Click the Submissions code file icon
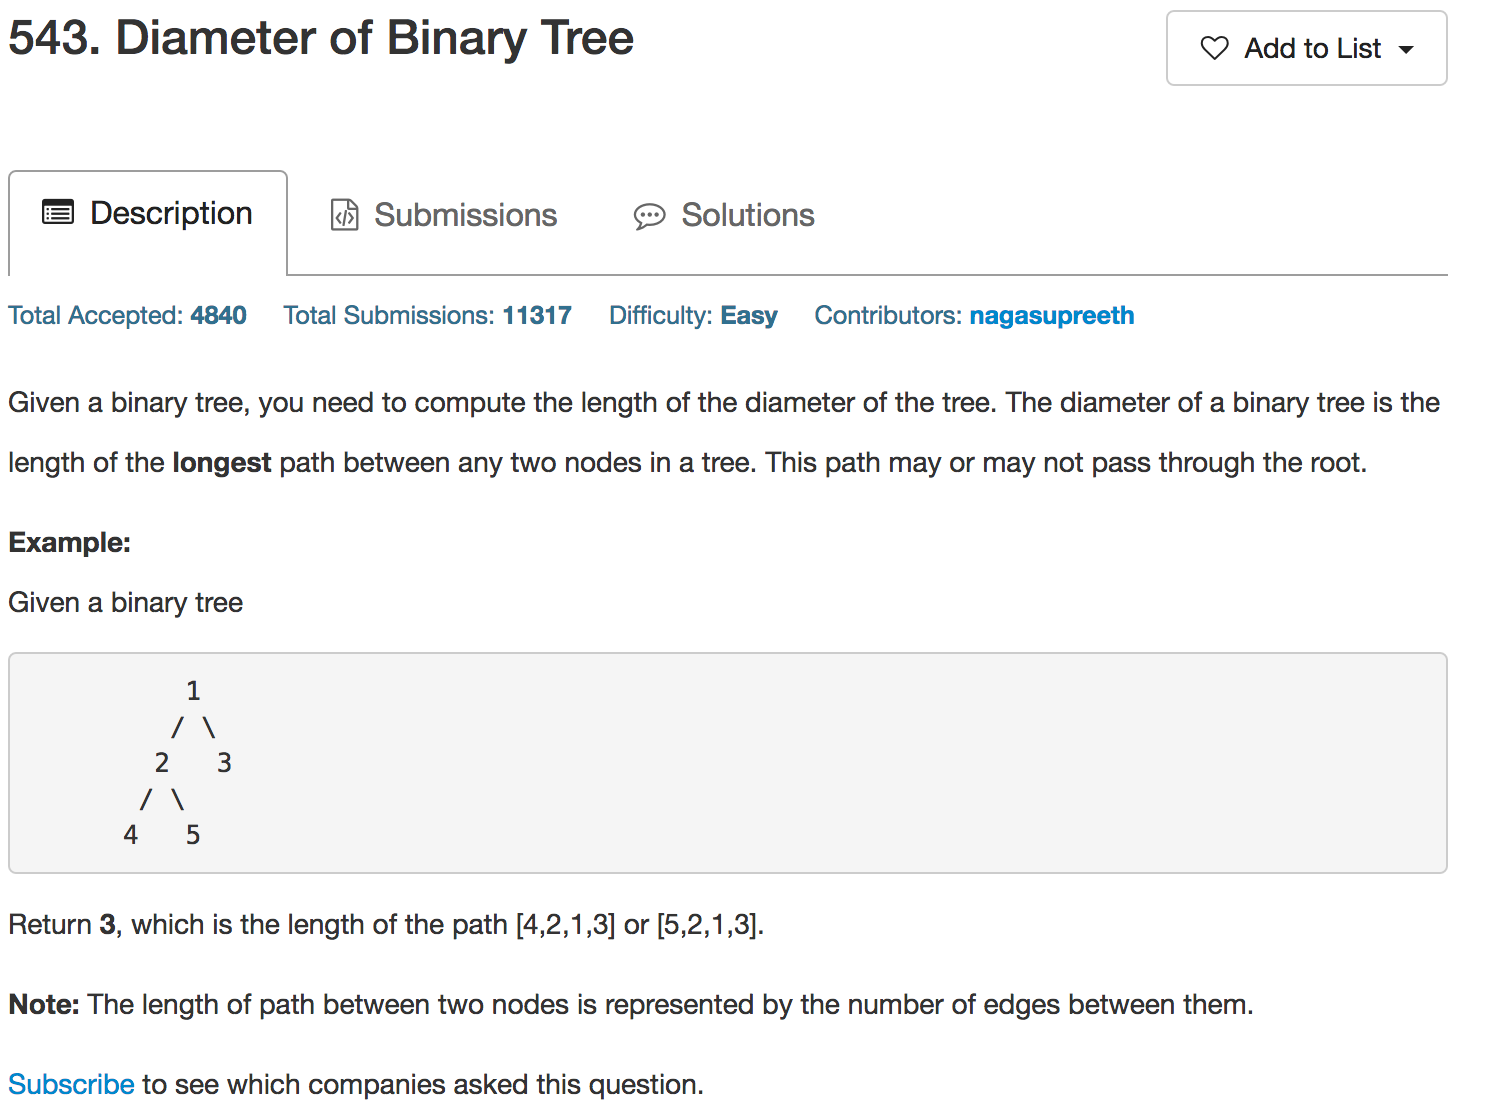This screenshot has height=1120, width=1508. click(x=344, y=215)
